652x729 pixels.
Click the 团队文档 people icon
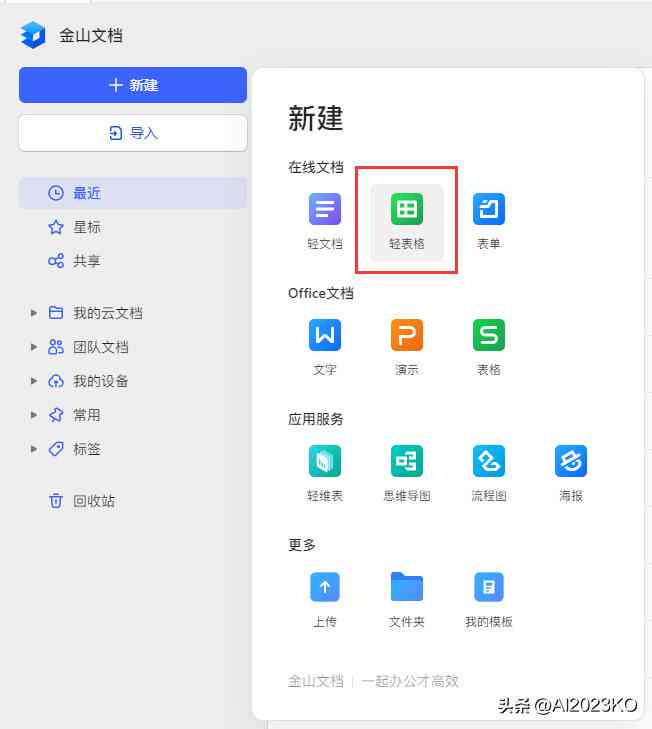pyautogui.click(x=56, y=347)
